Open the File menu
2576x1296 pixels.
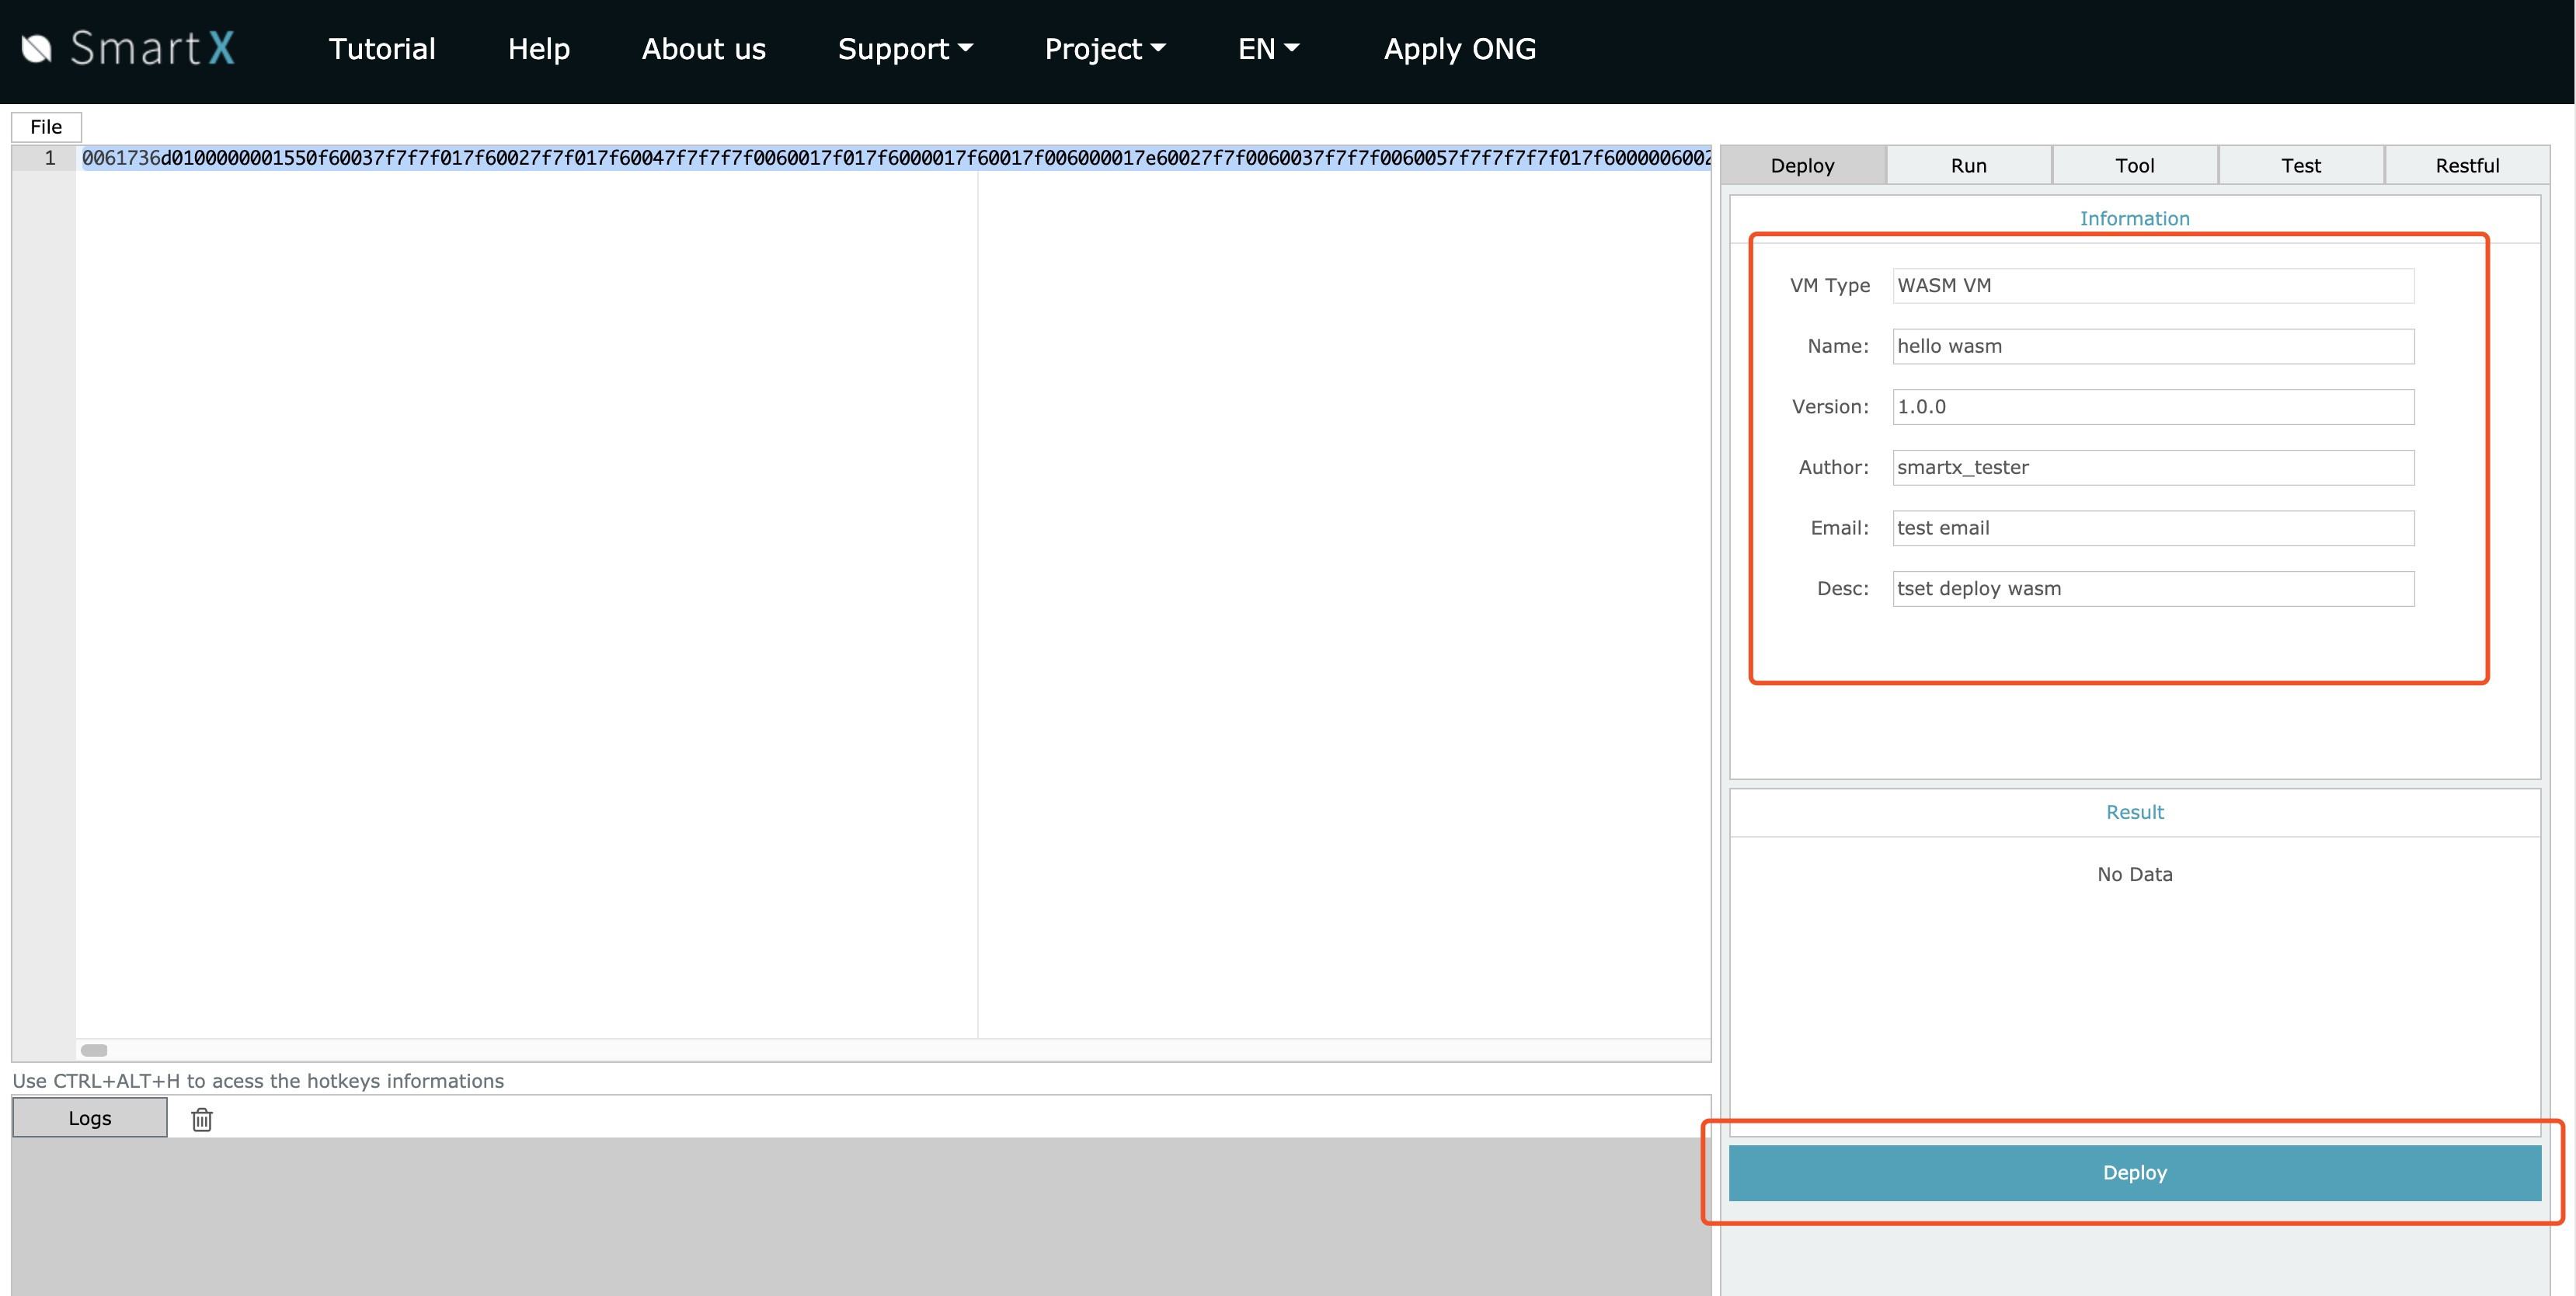tap(46, 127)
